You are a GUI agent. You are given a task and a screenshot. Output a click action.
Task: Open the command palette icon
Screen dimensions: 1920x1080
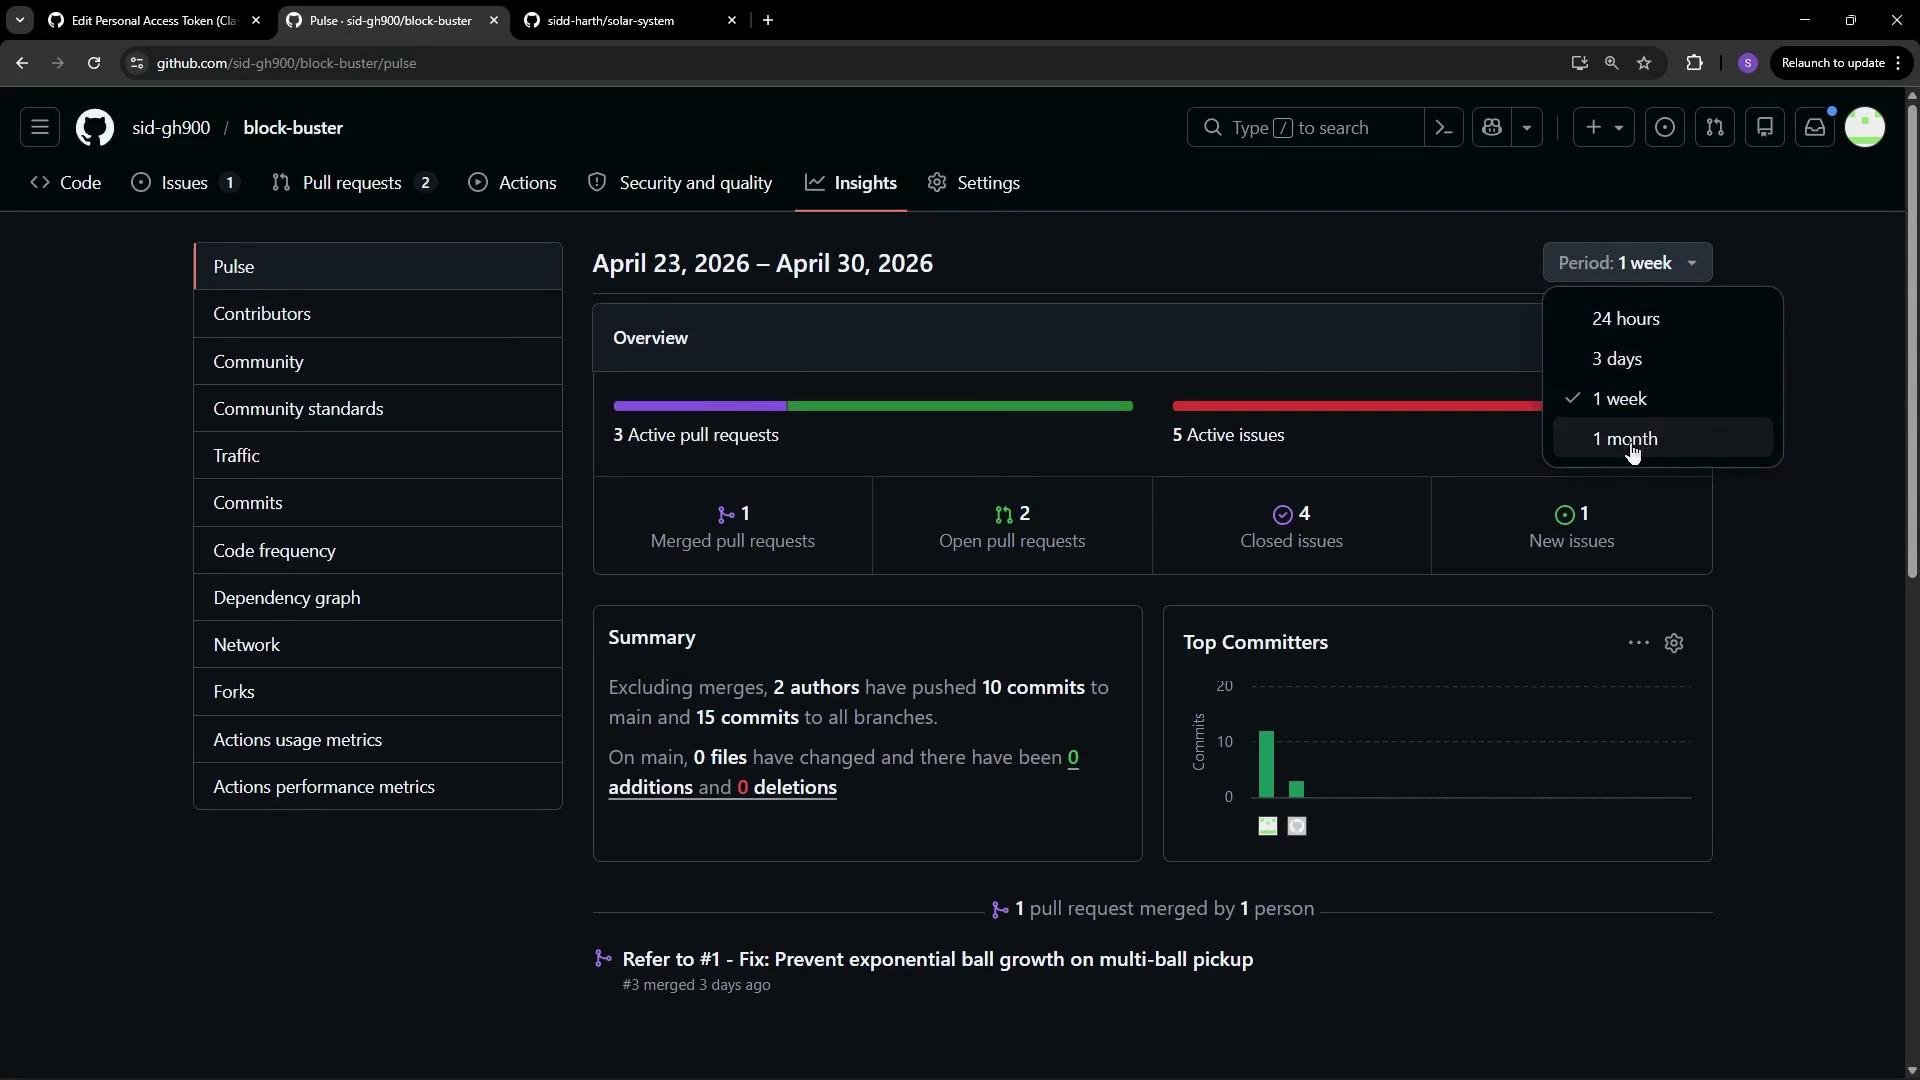1444,128
